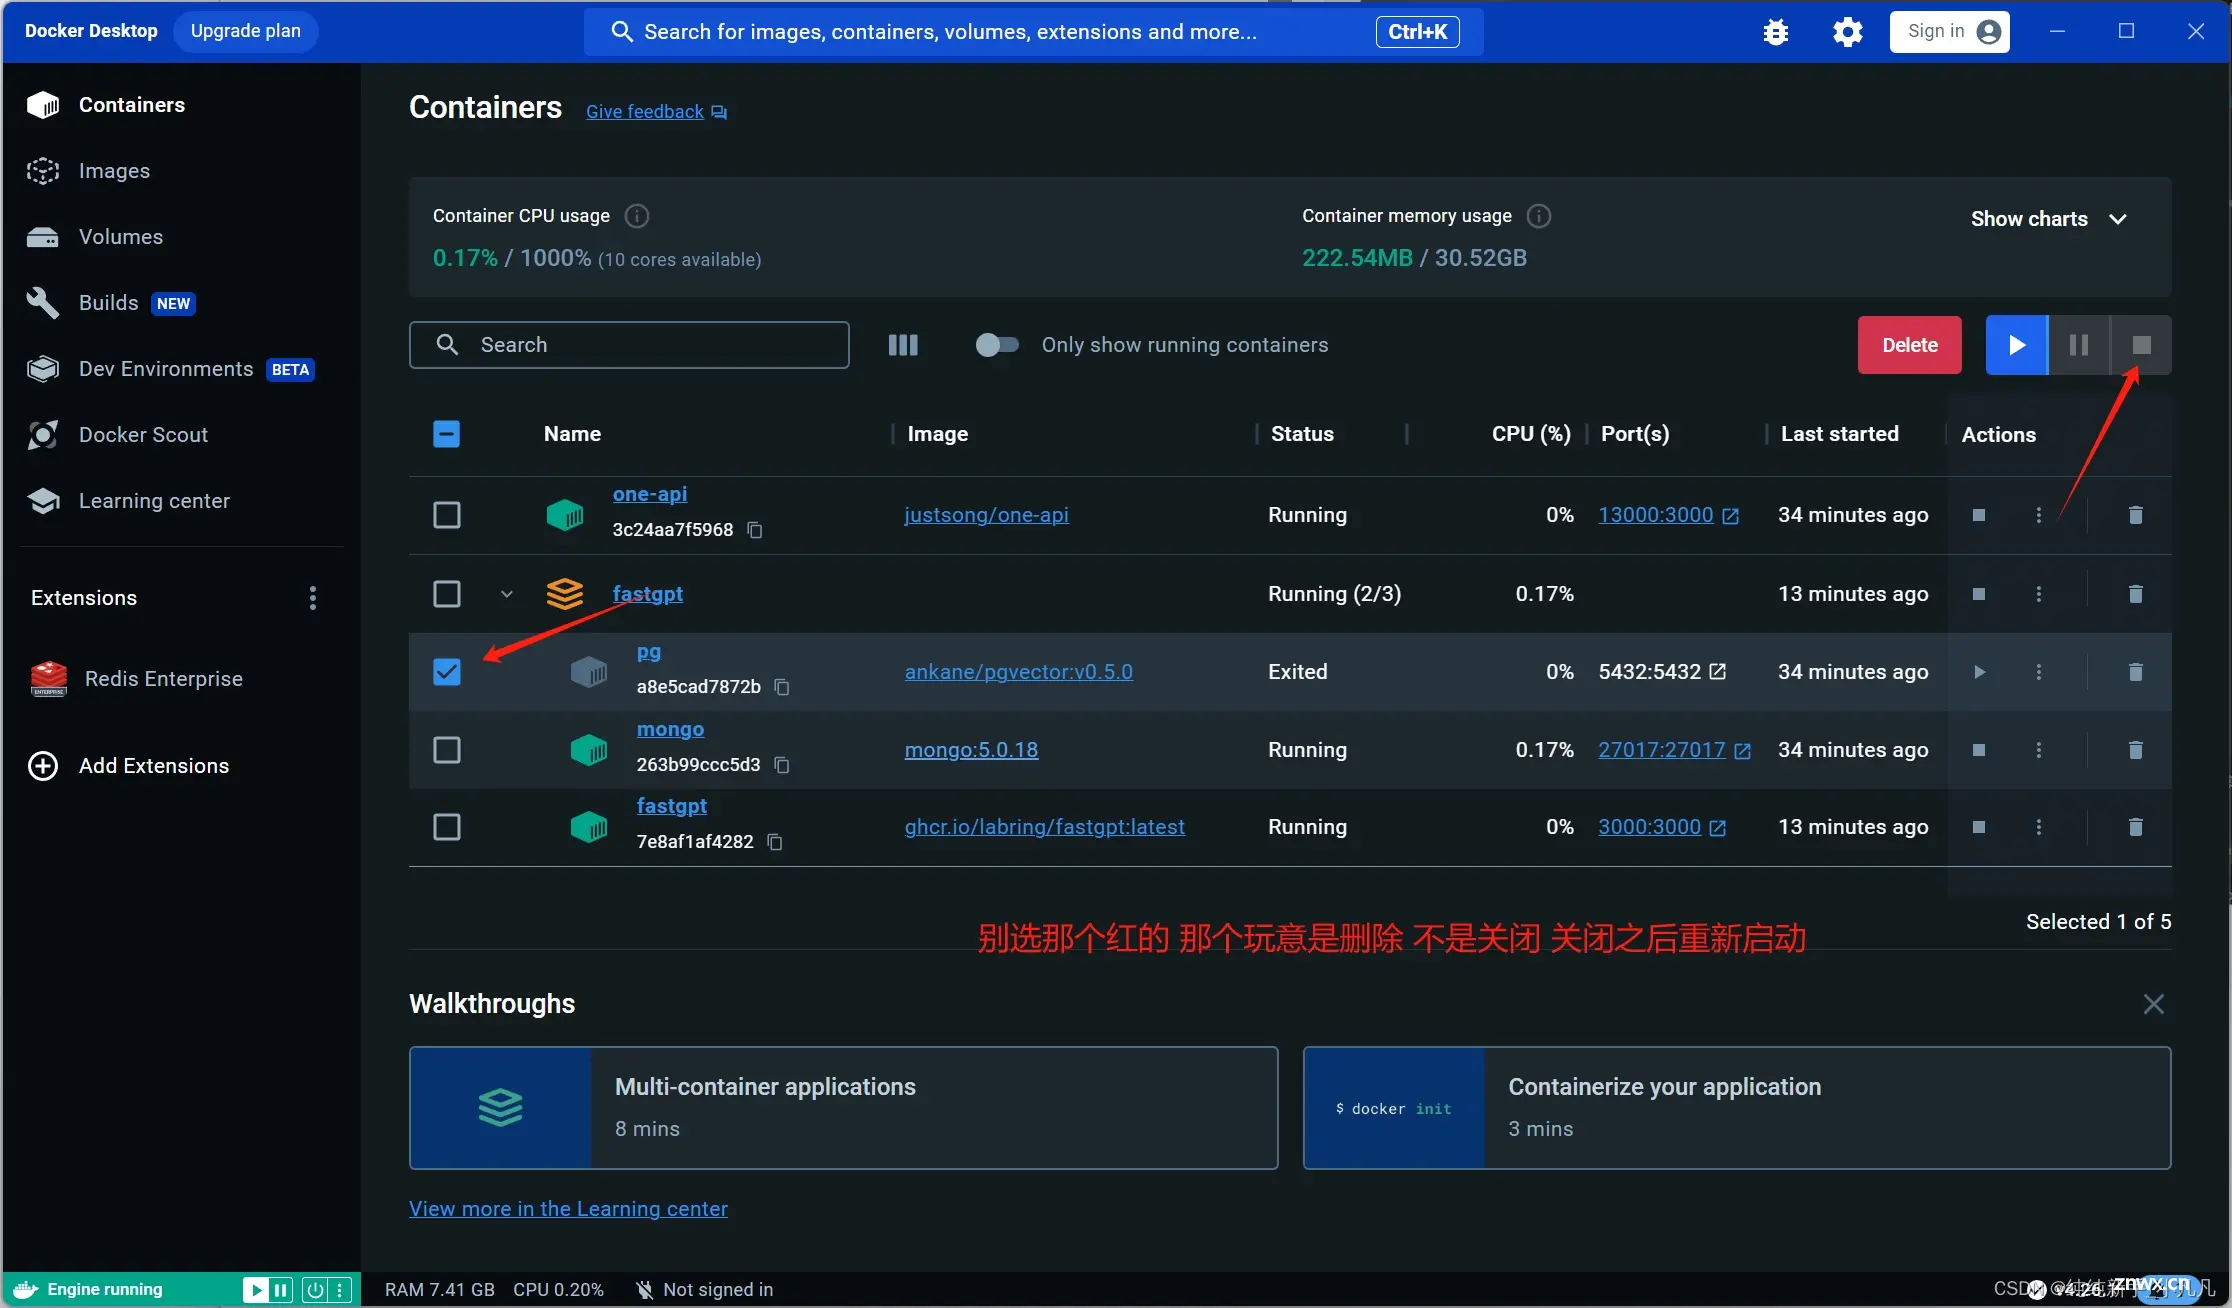Select the mongo container checkbox
Screen dimensions: 2232x1308
pos(446,750)
